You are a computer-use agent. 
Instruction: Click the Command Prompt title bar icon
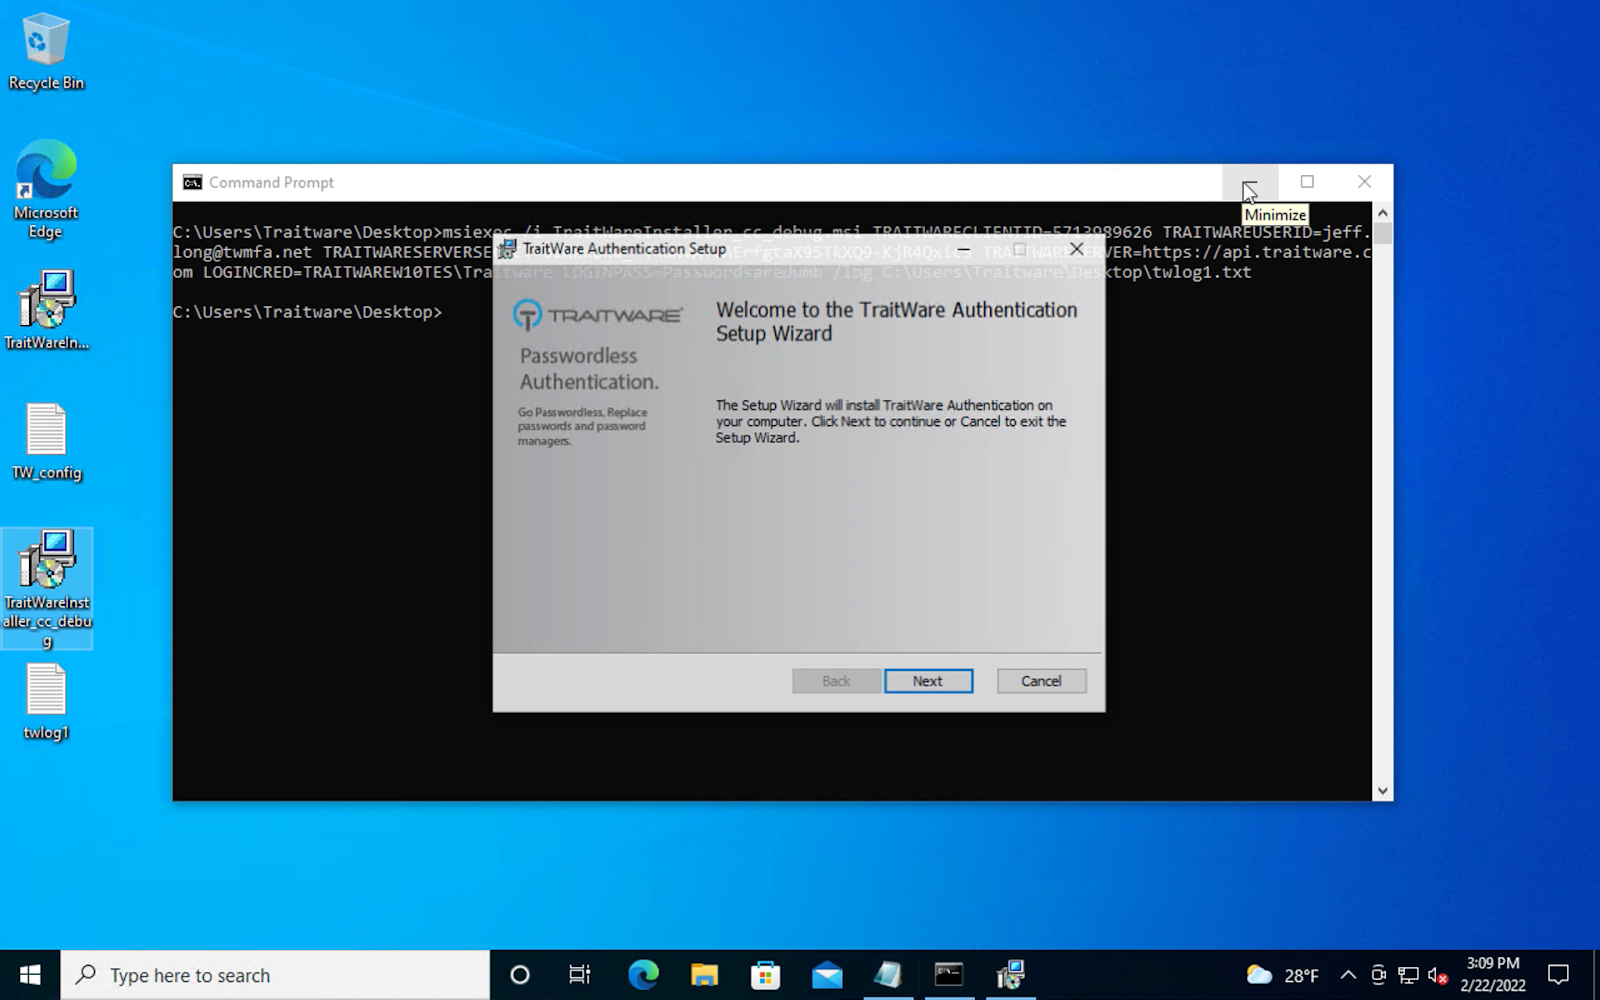pyautogui.click(x=192, y=182)
